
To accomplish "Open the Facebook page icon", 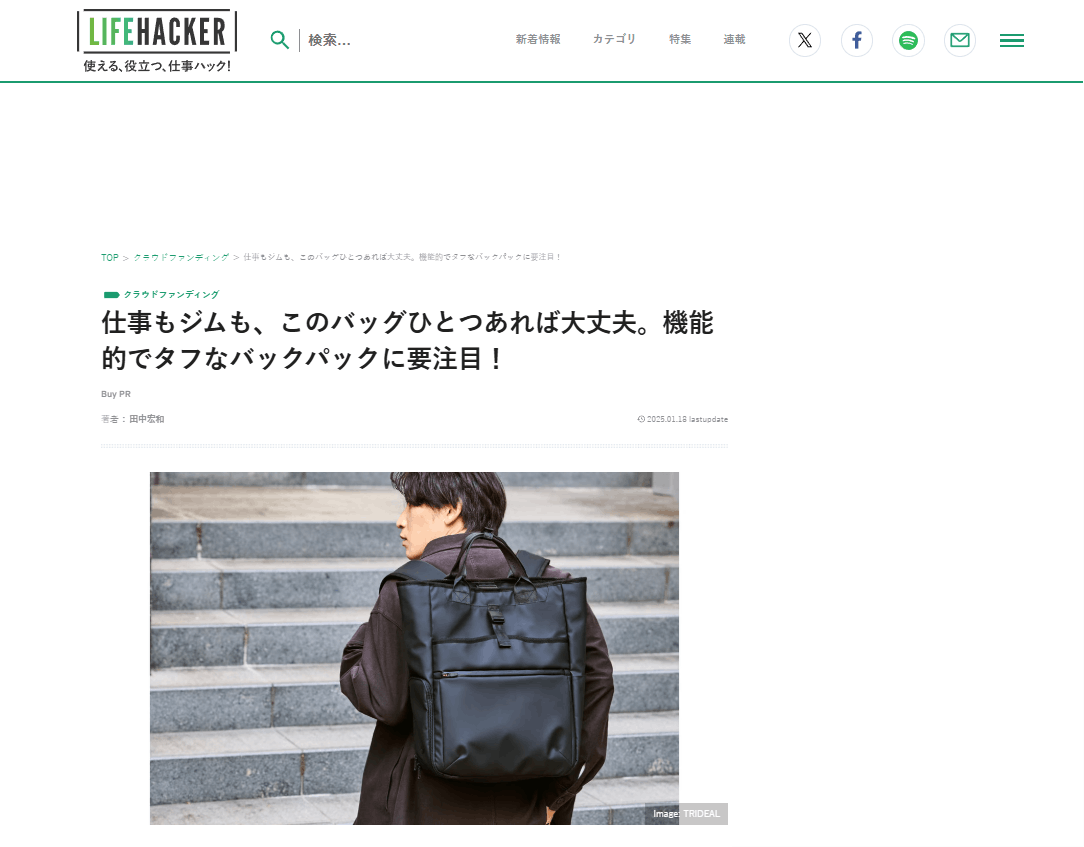I will [857, 40].
